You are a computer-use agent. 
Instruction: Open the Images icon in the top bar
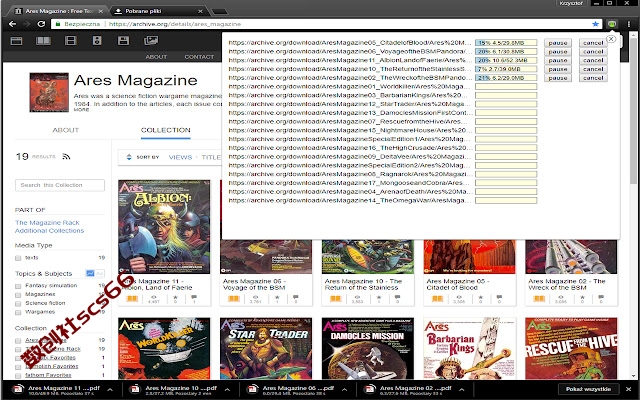pos(151,40)
